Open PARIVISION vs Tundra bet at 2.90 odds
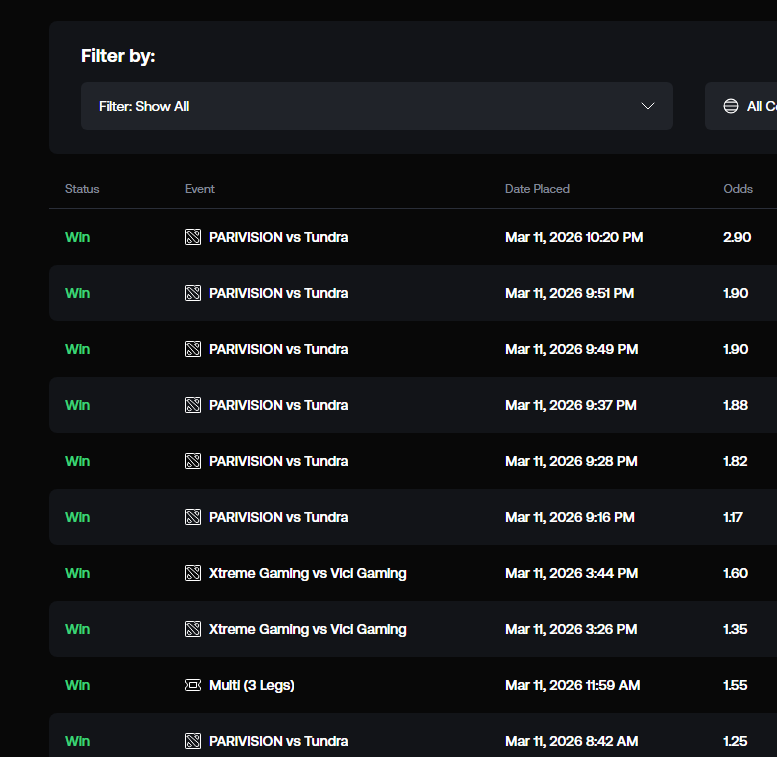 [278, 237]
